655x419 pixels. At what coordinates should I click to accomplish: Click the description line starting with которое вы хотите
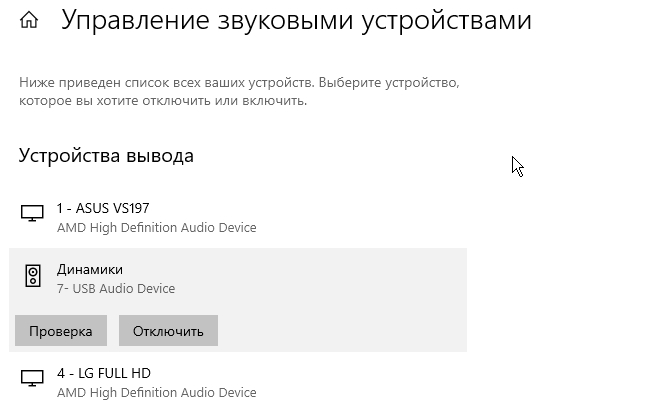click(162, 101)
